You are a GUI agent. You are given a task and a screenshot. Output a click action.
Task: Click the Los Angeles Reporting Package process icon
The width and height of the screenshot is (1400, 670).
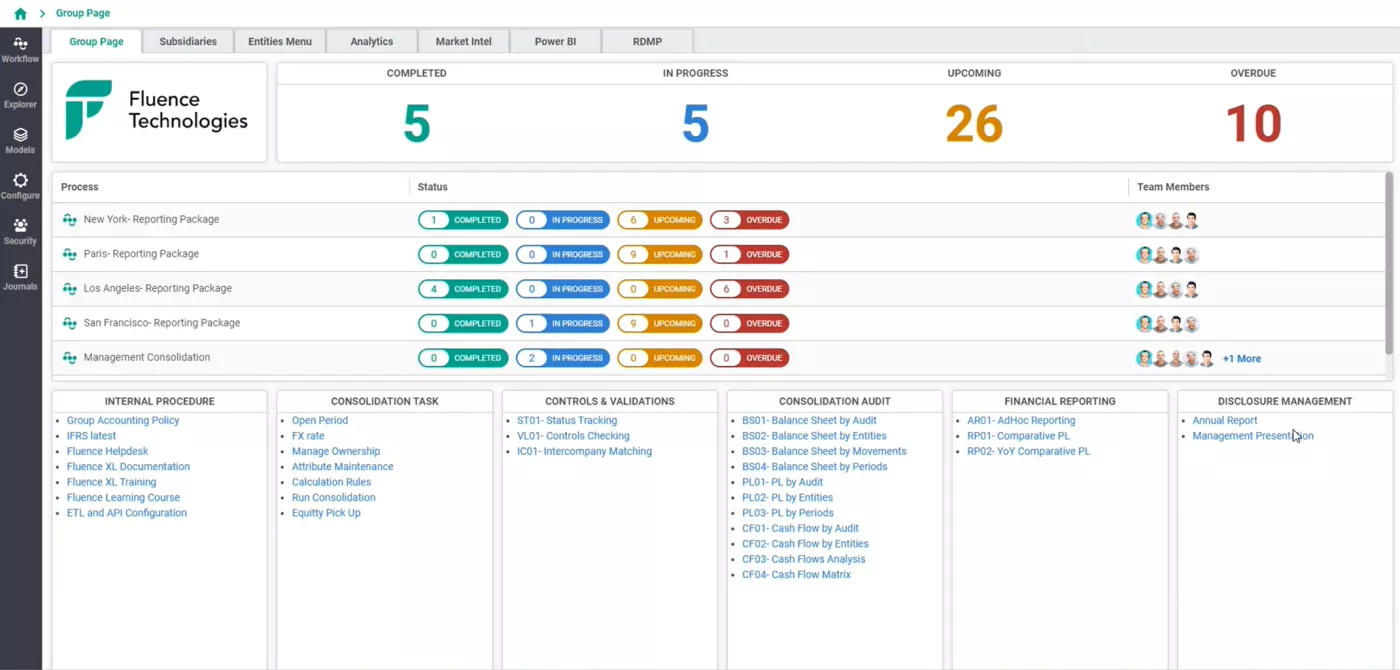tap(70, 289)
